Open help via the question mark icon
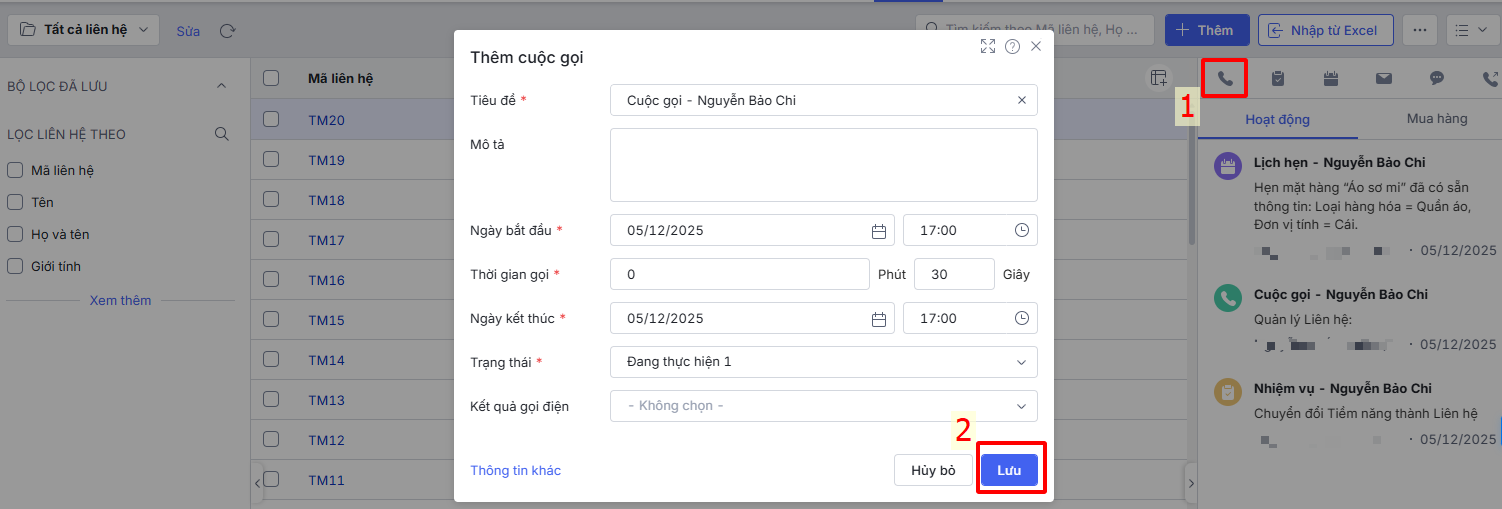 [1012, 46]
